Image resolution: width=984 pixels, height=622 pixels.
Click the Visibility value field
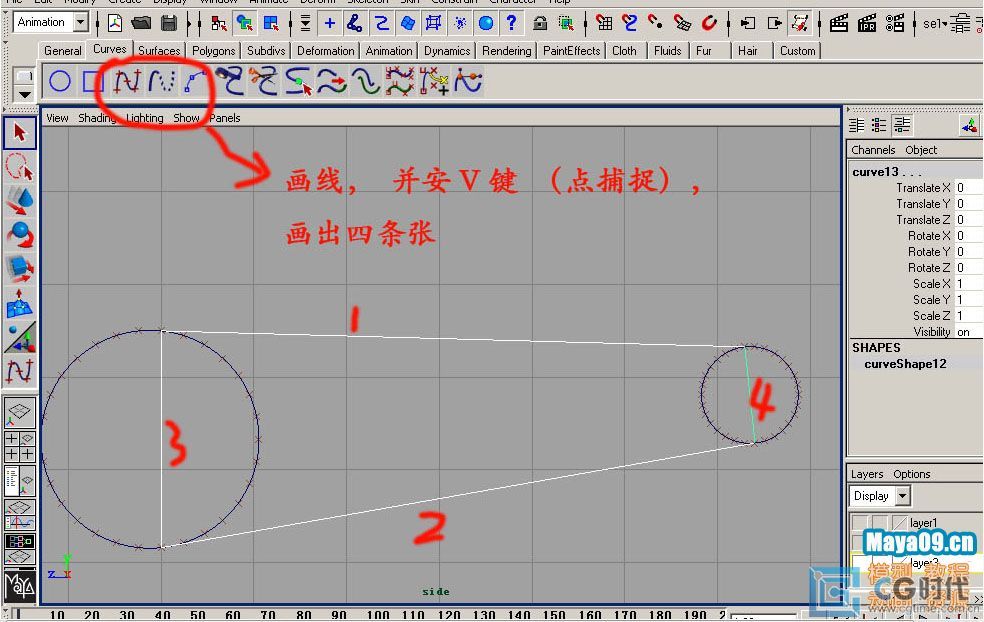tap(968, 332)
